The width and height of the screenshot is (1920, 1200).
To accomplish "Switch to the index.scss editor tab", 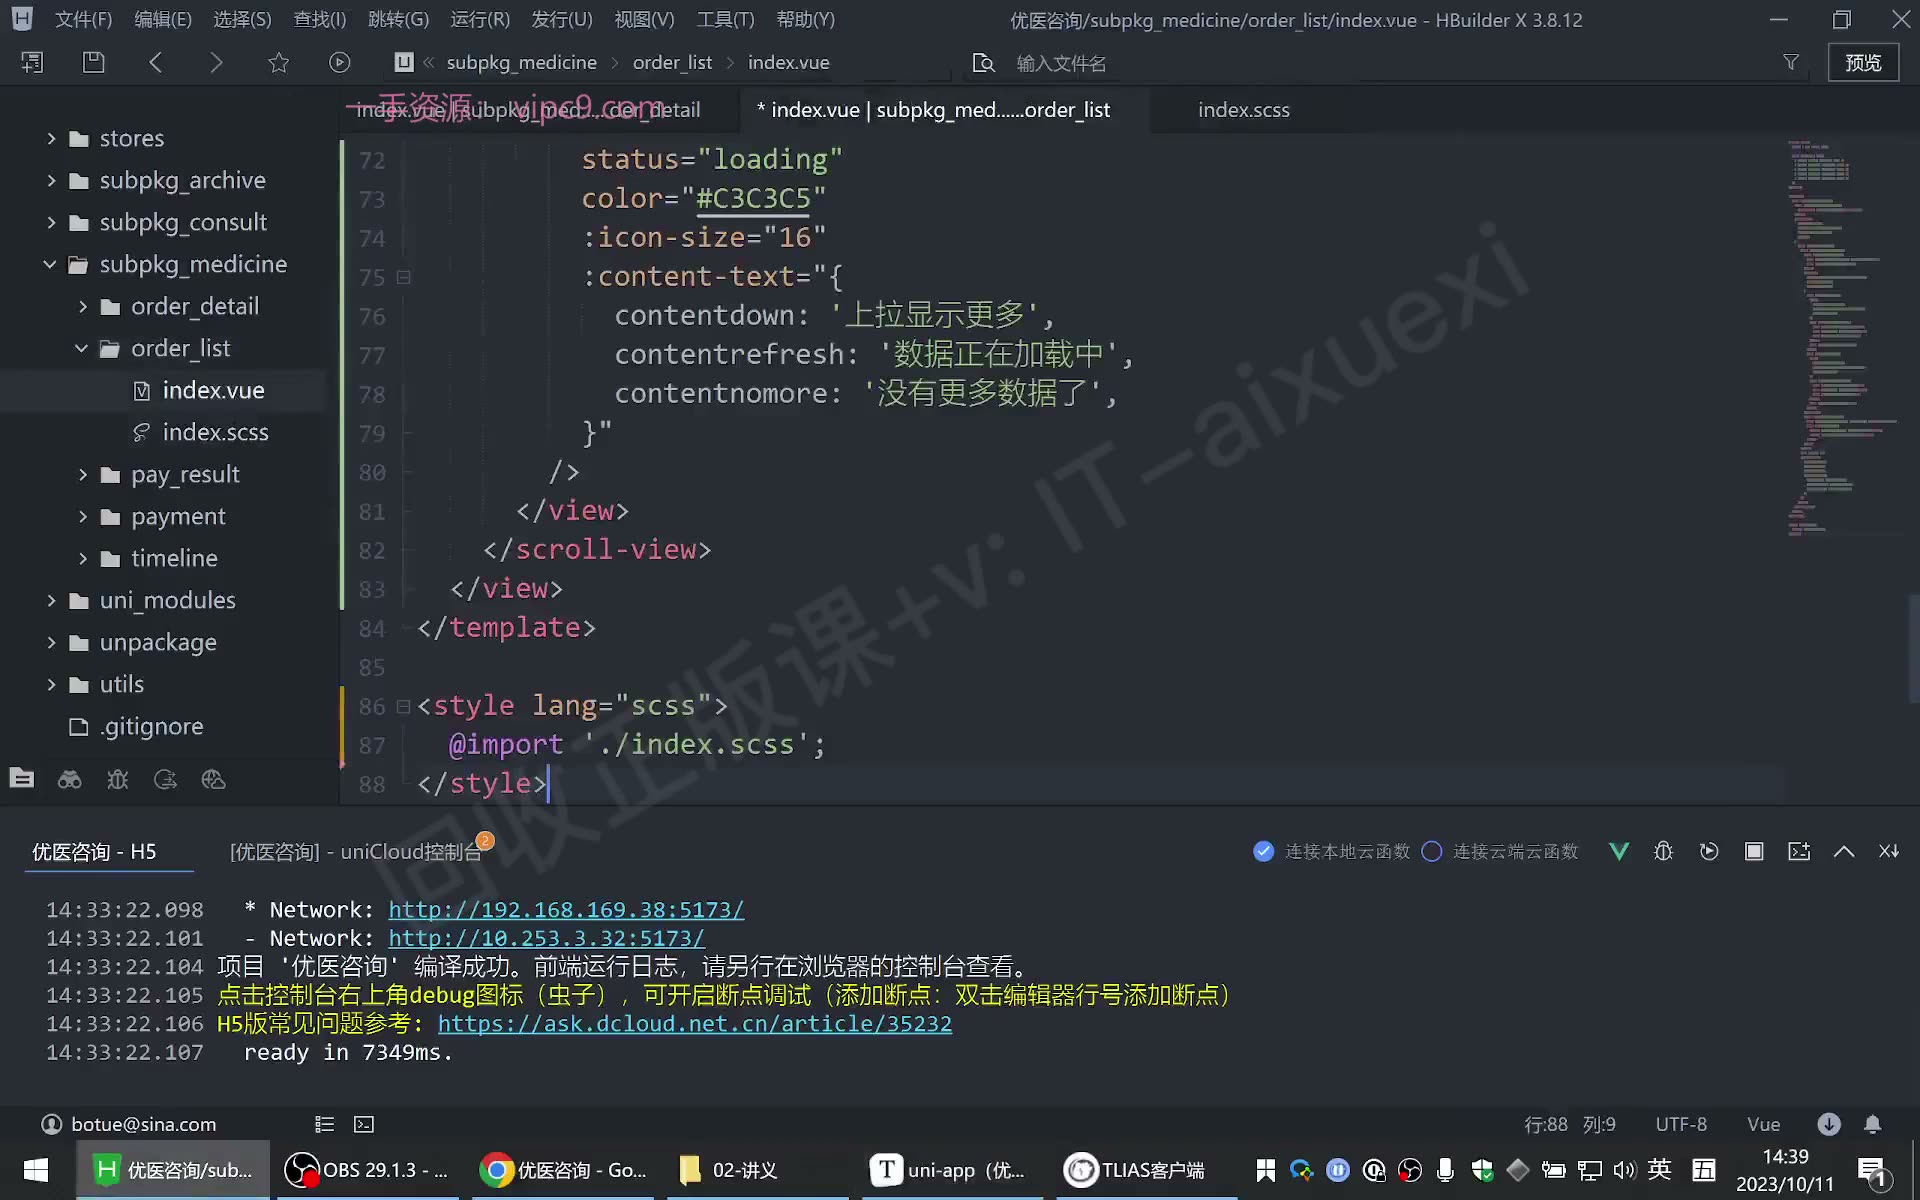I will (x=1244, y=110).
